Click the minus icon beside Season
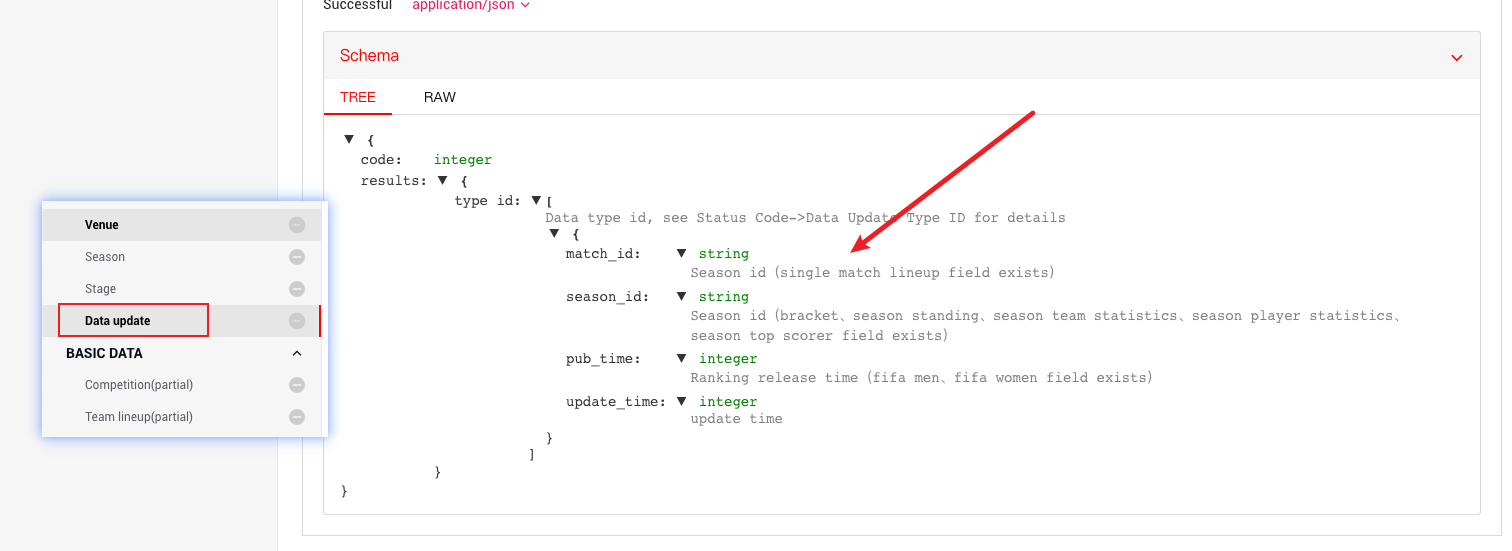 pyautogui.click(x=297, y=257)
